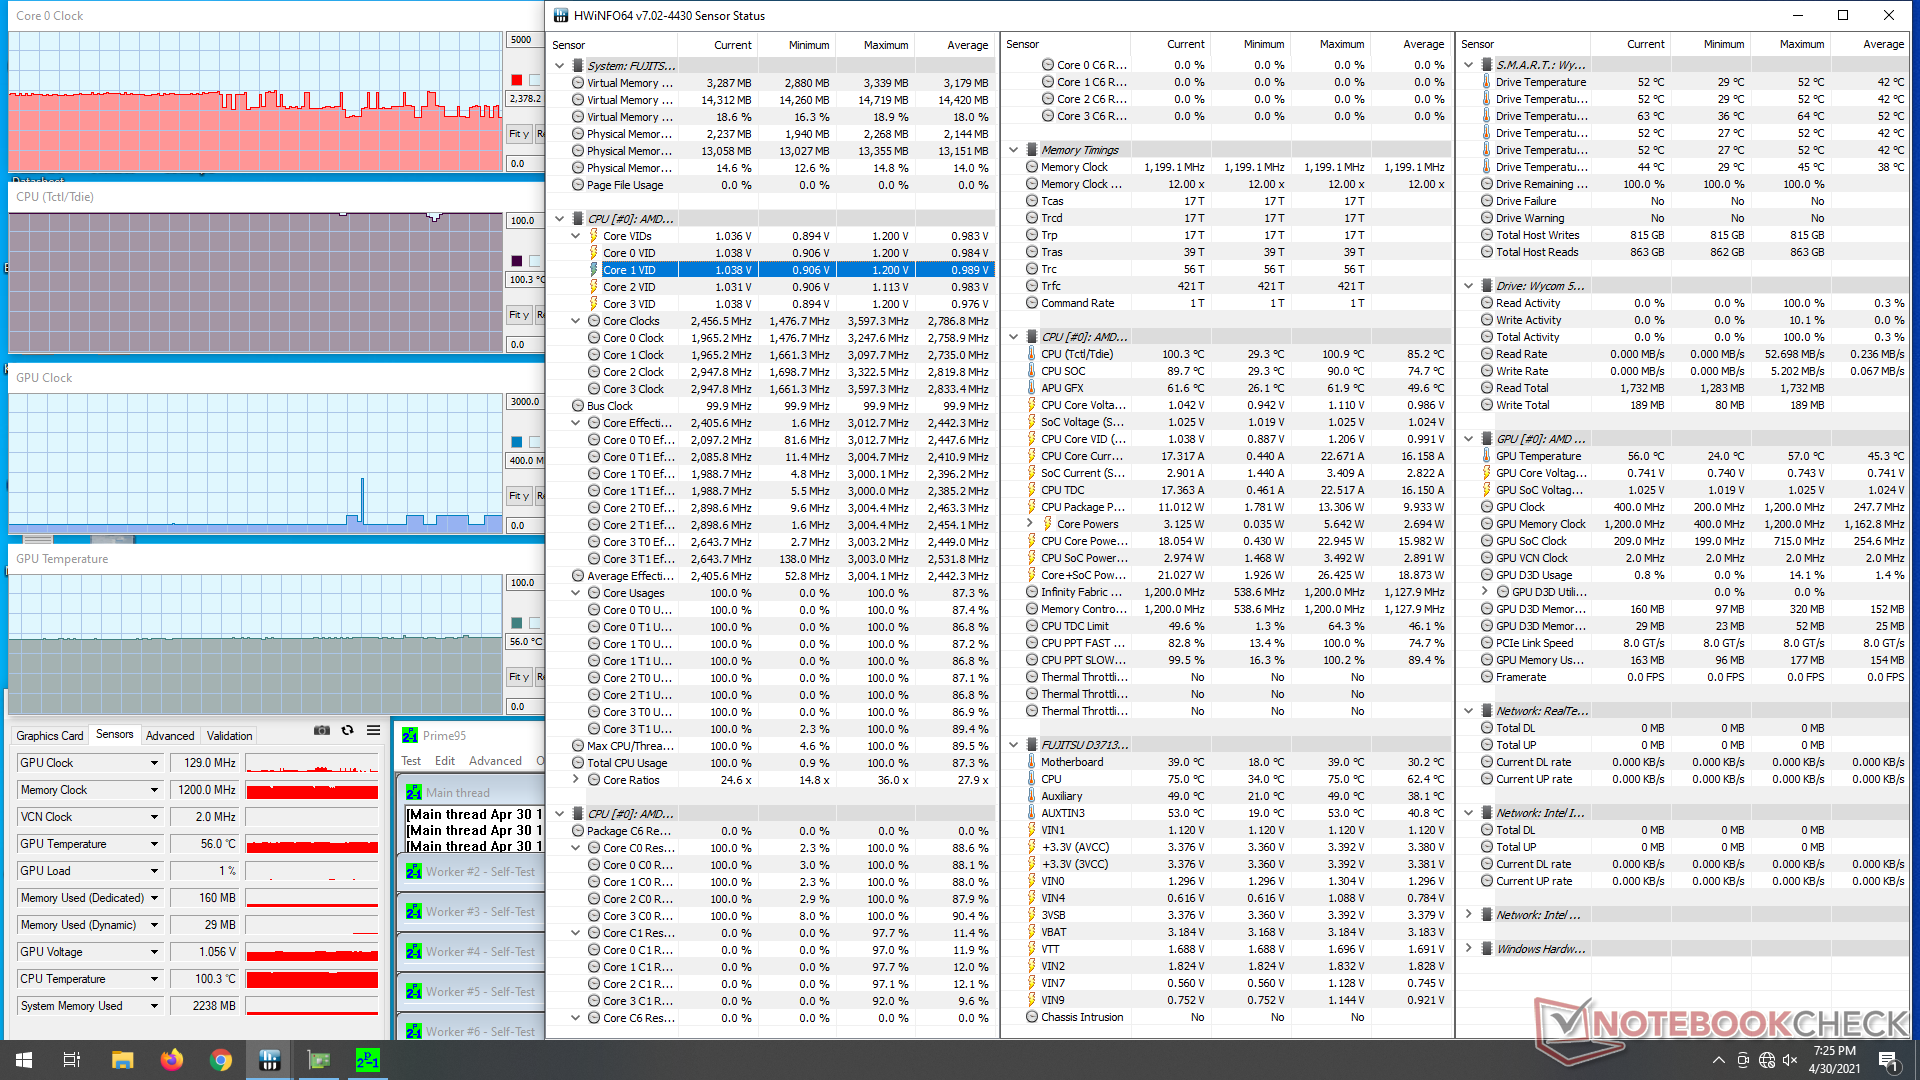This screenshot has width=1920, height=1080.
Task: Click the thermometer icon of GPU Temperature in HWiNFO
Action: (1487, 456)
